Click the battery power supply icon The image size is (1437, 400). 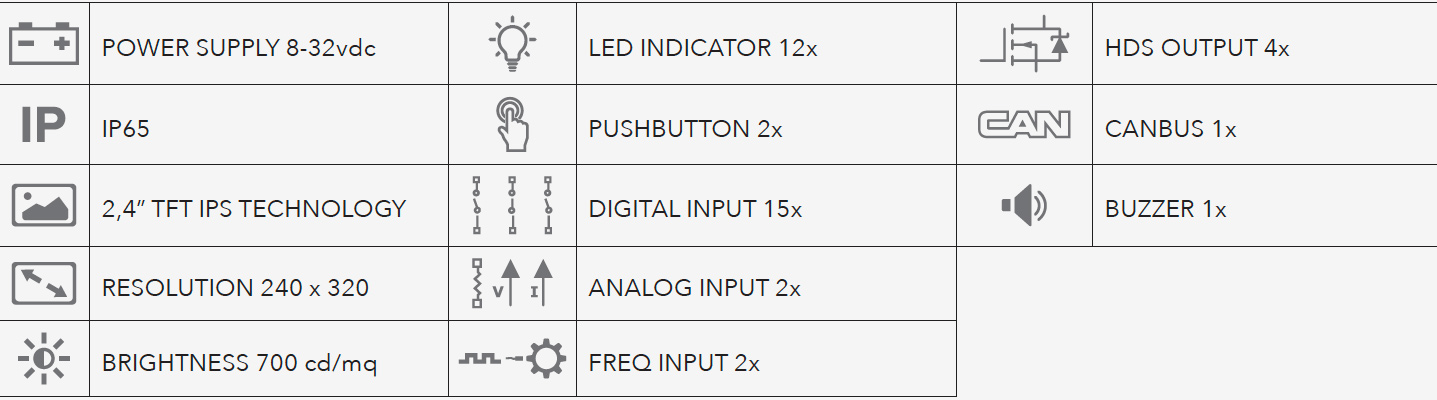point(44,44)
